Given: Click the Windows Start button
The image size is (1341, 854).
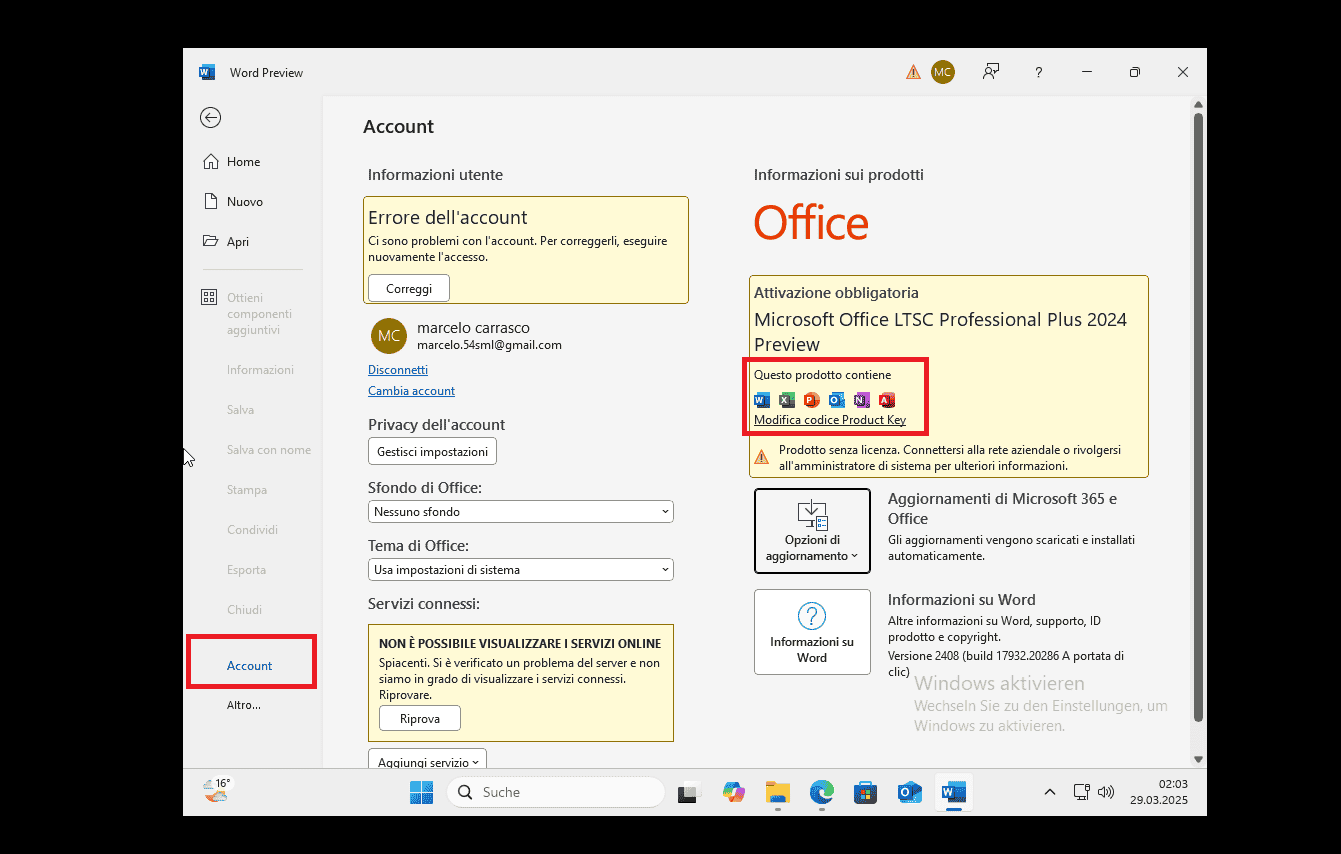Looking at the screenshot, I should (421, 792).
